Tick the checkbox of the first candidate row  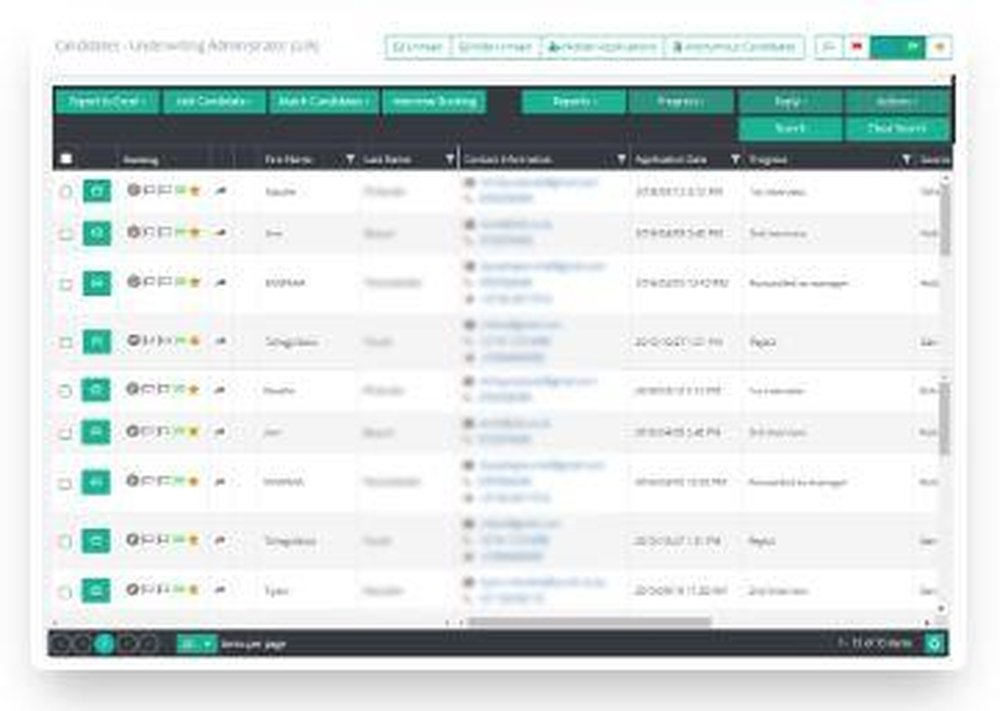tap(65, 191)
